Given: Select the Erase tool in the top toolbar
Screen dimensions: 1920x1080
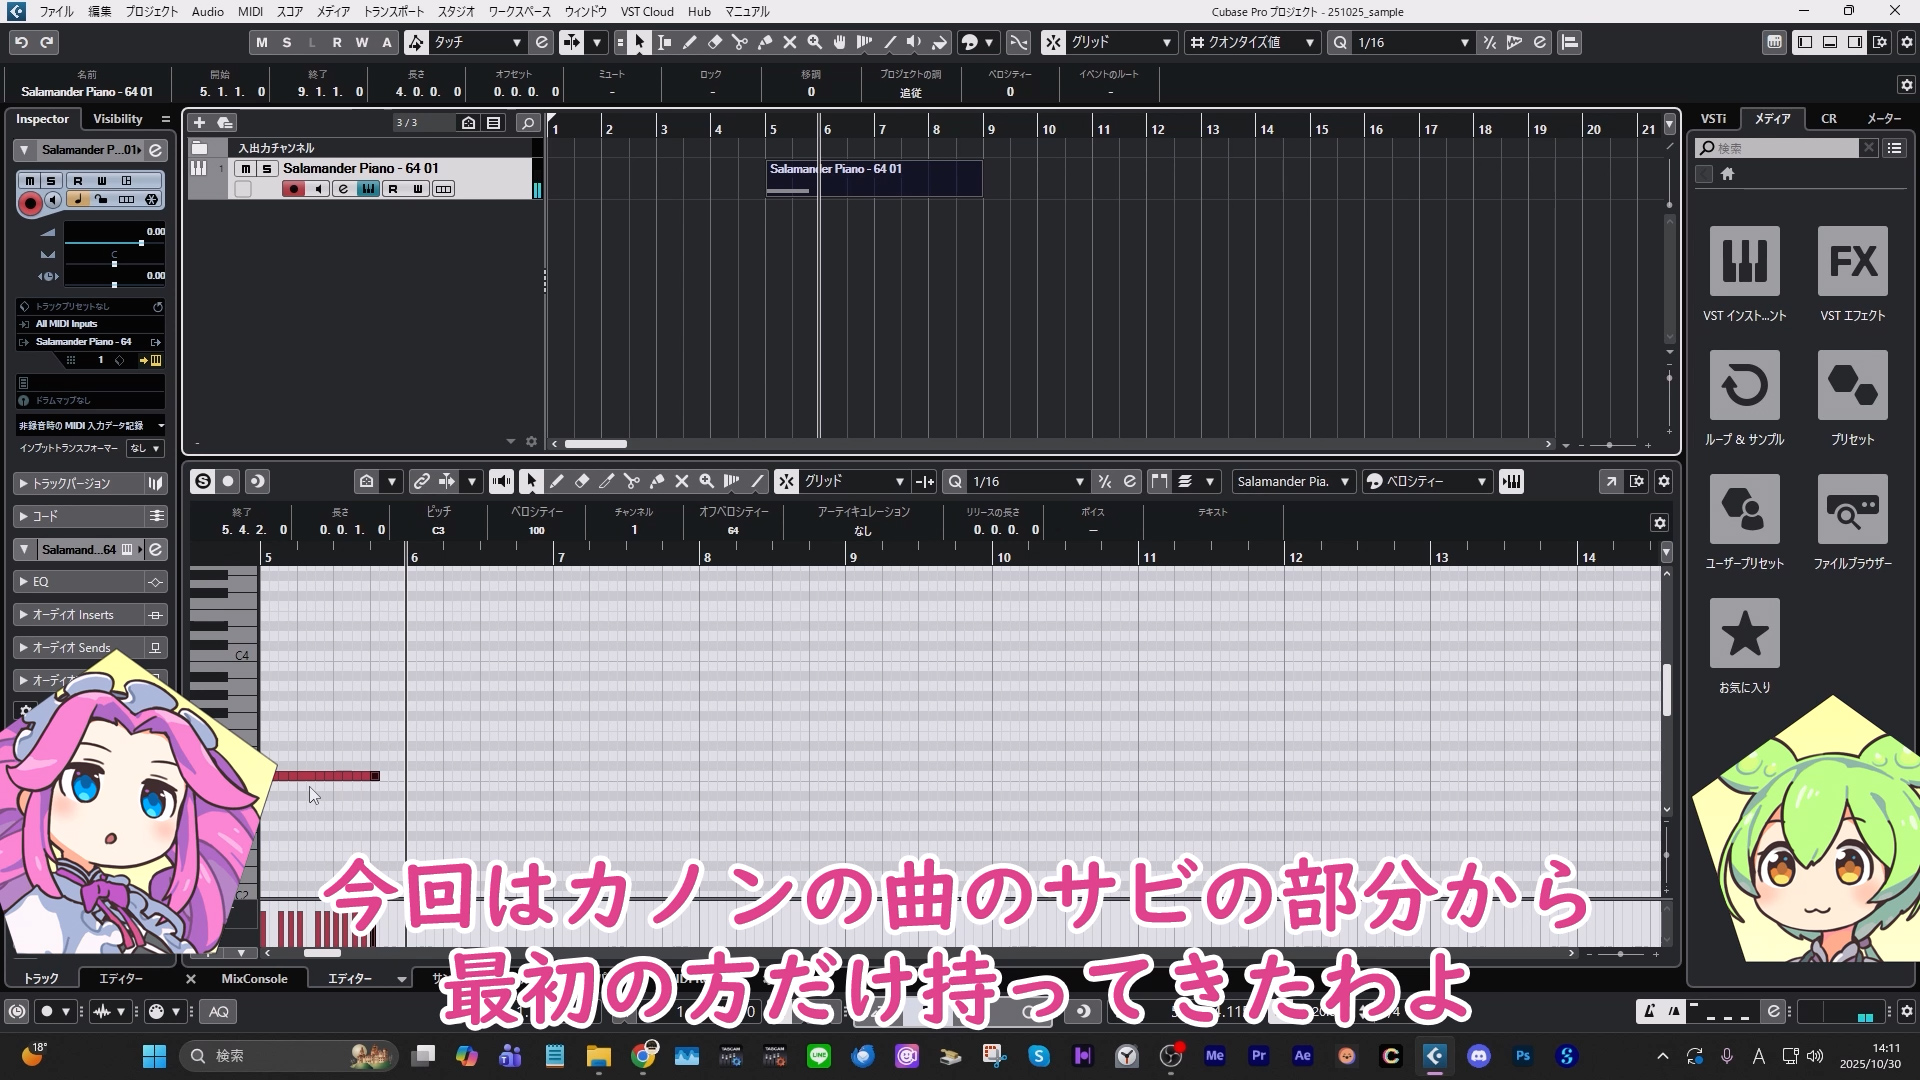Looking at the screenshot, I should click(715, 42).
